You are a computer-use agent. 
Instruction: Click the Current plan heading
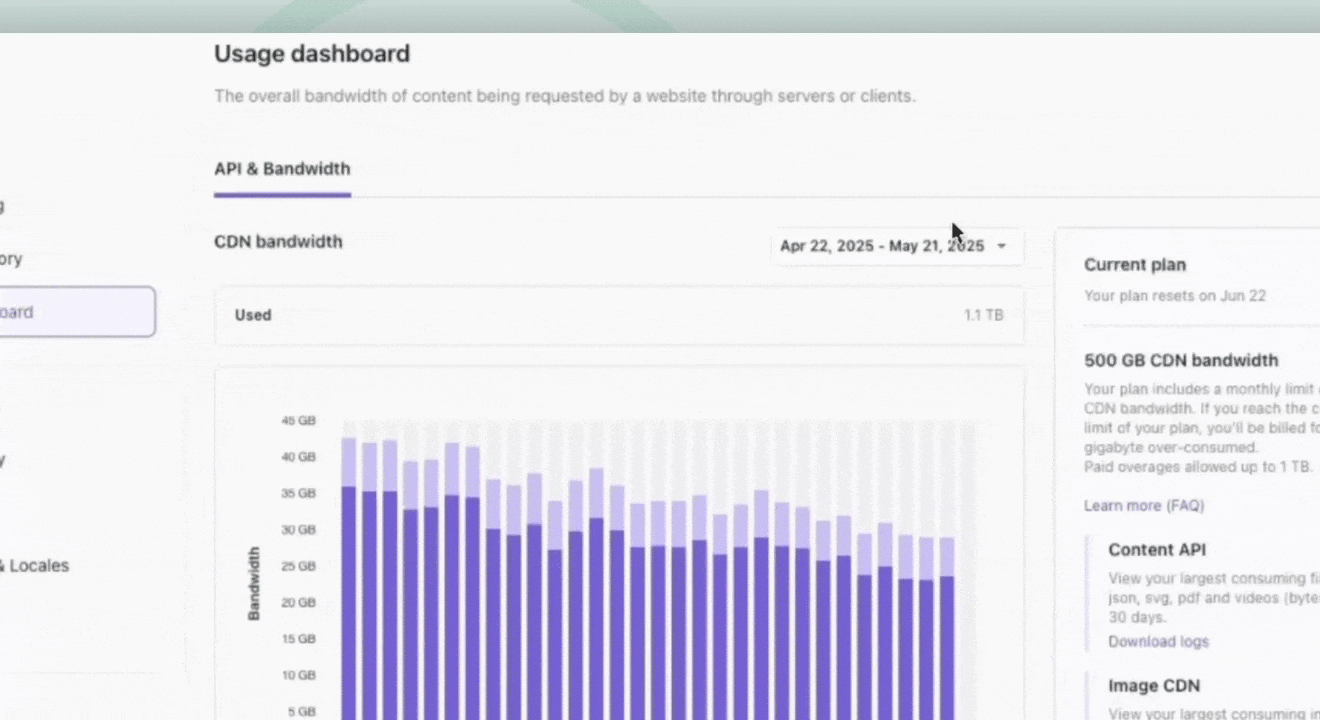(1135, 265)
